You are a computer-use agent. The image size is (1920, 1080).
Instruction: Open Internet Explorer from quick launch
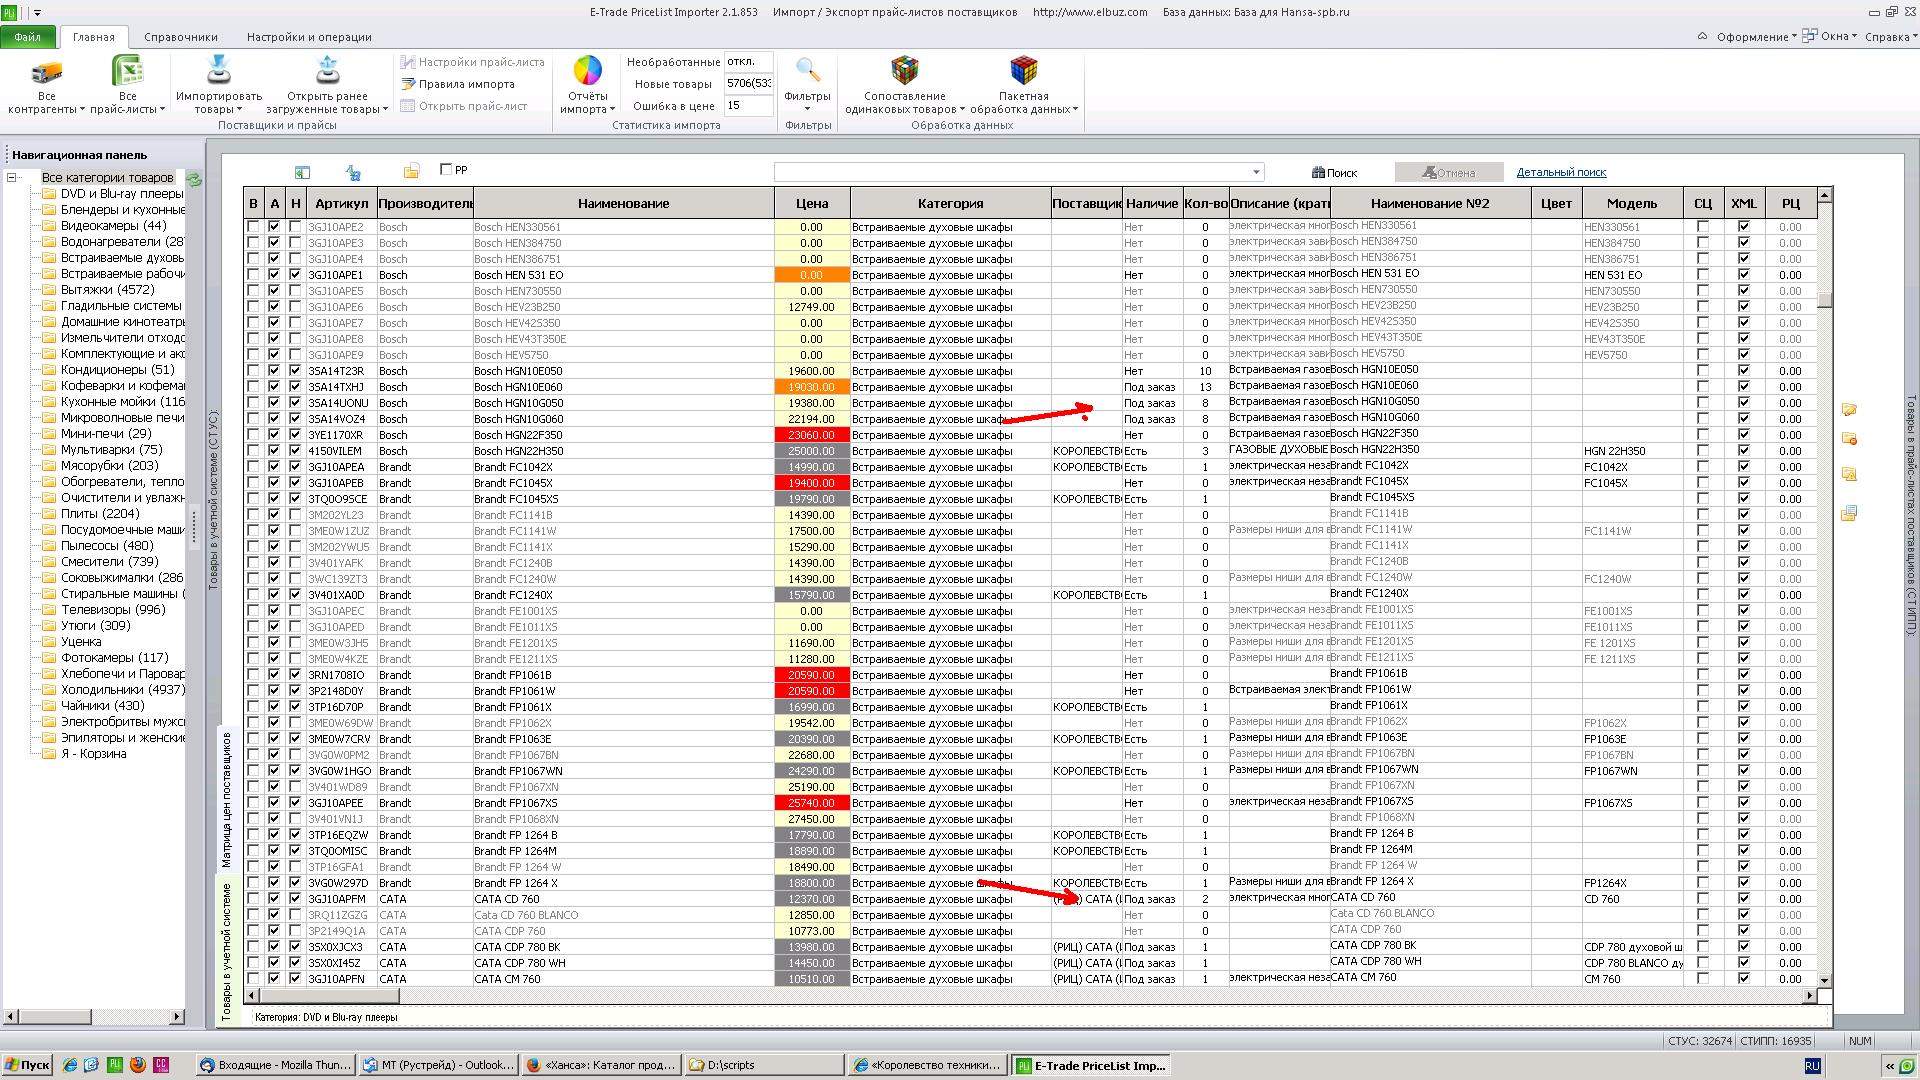pos(69,1065)
